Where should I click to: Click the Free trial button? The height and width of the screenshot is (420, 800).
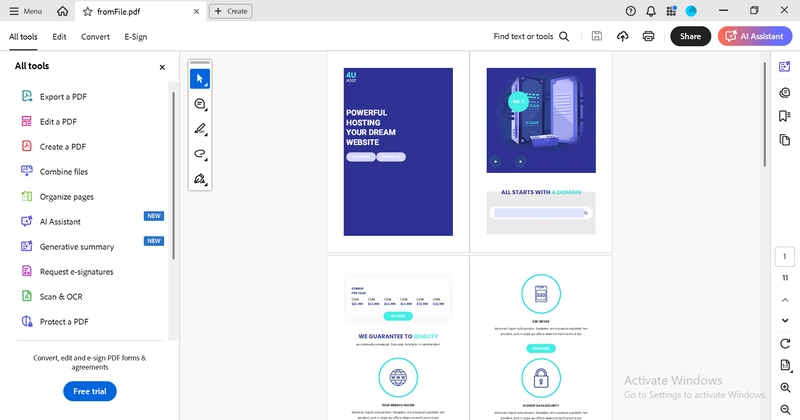click(x=90, y=391)
